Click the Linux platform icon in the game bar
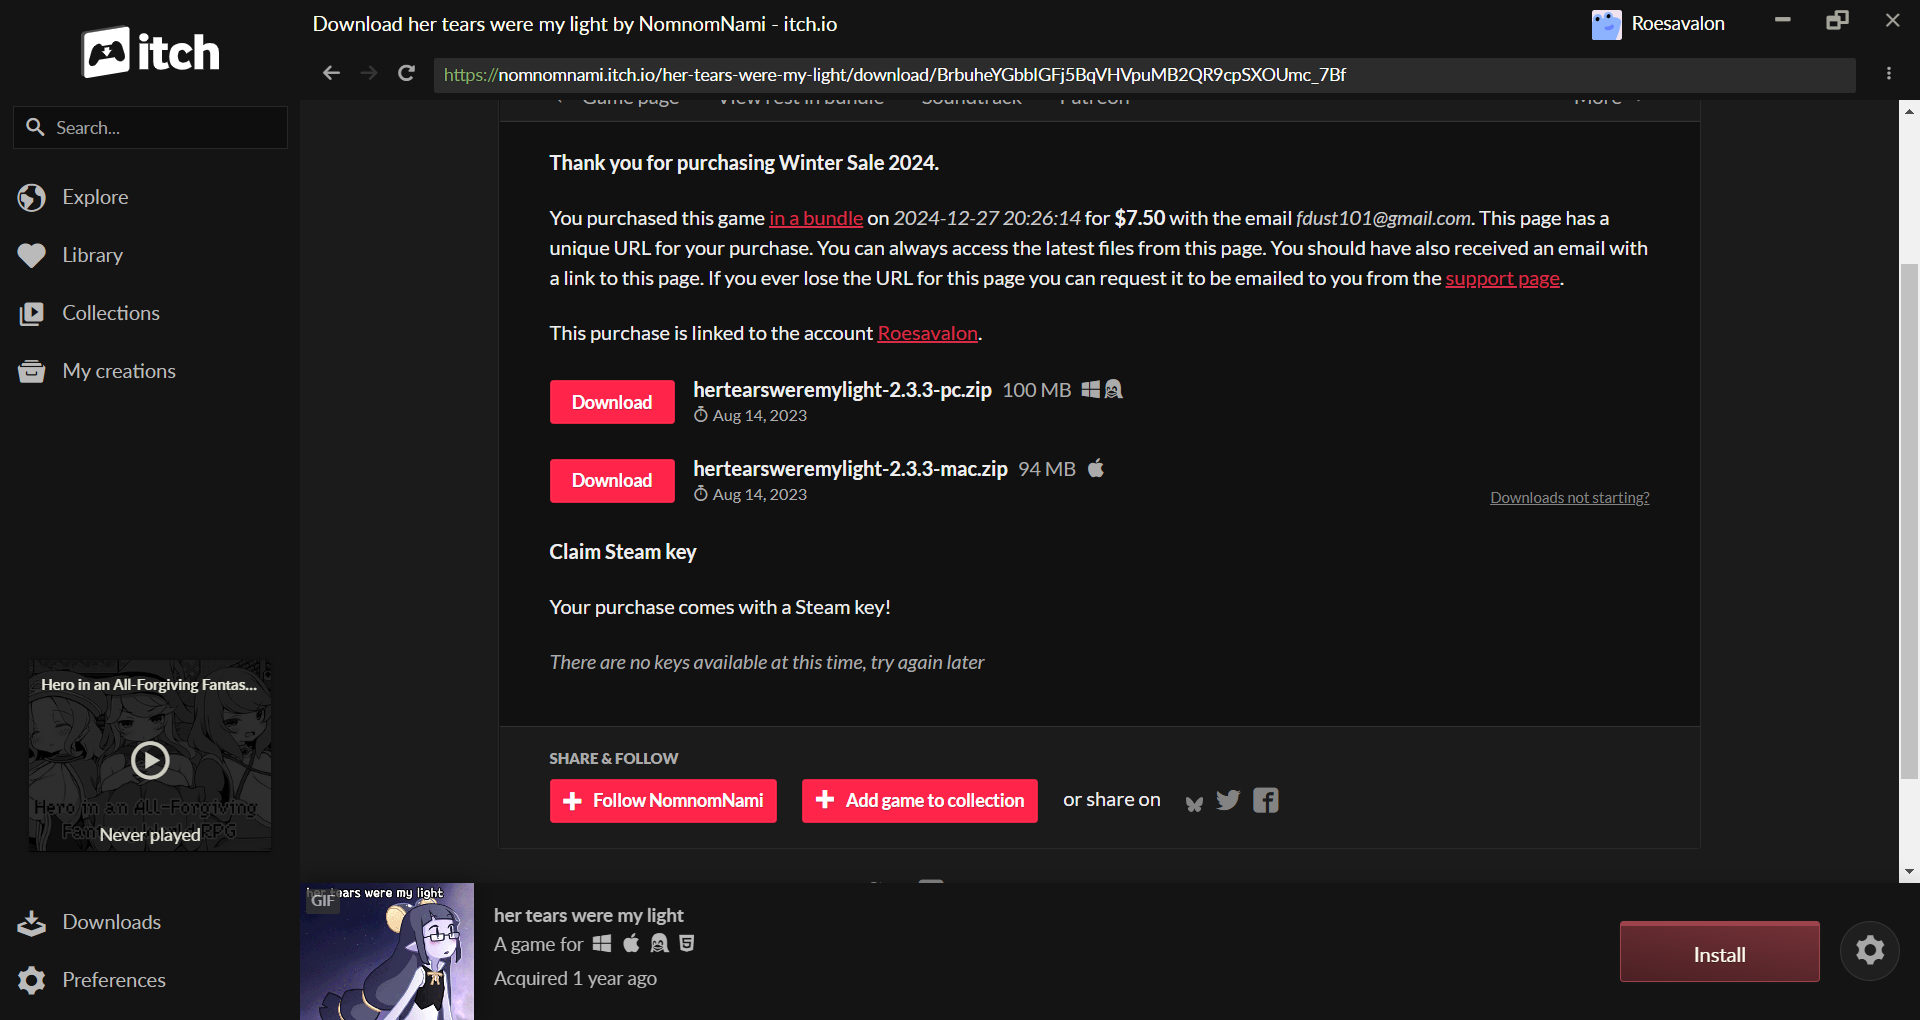1920x1020 pixels. (x=659, y=943)
